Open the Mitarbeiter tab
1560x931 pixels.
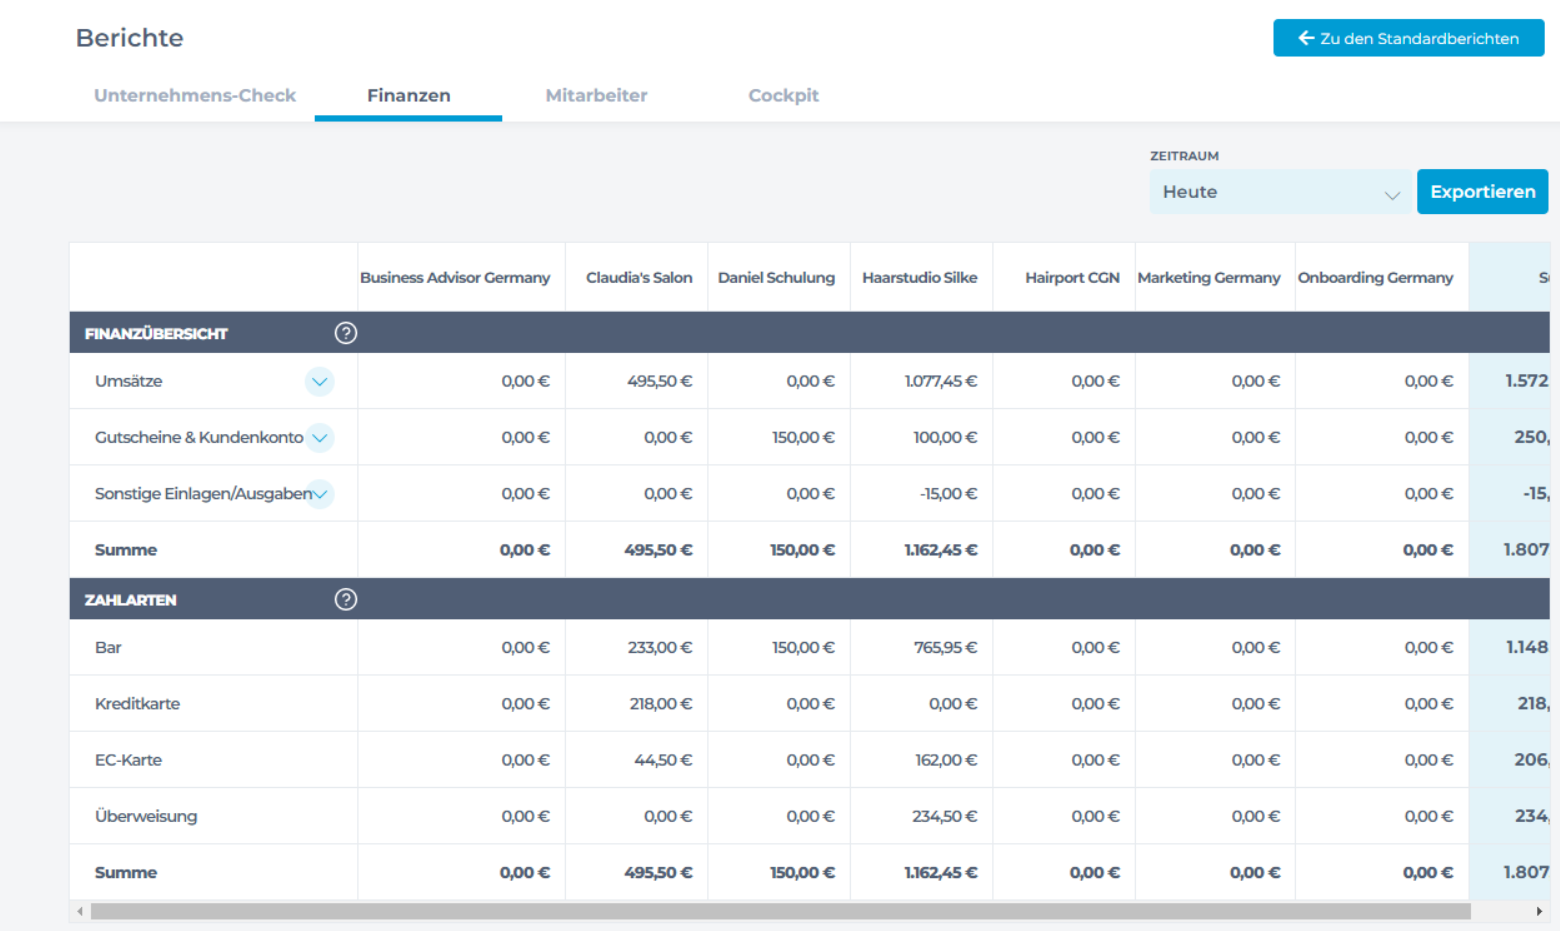596,96
